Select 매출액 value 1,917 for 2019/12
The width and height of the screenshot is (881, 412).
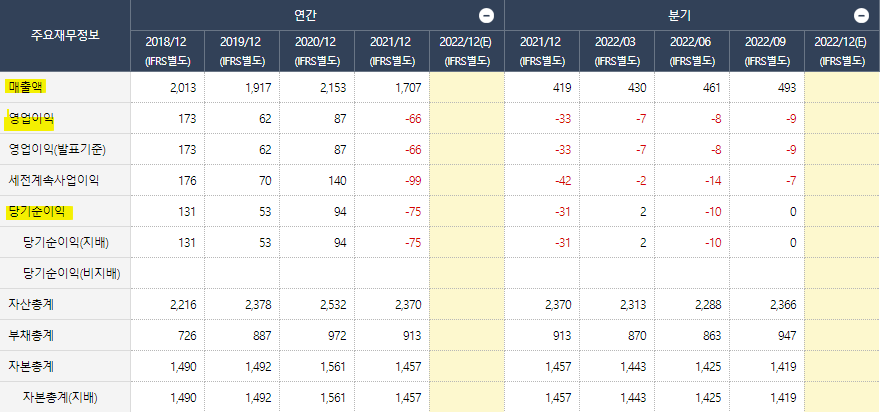[258, 88]
